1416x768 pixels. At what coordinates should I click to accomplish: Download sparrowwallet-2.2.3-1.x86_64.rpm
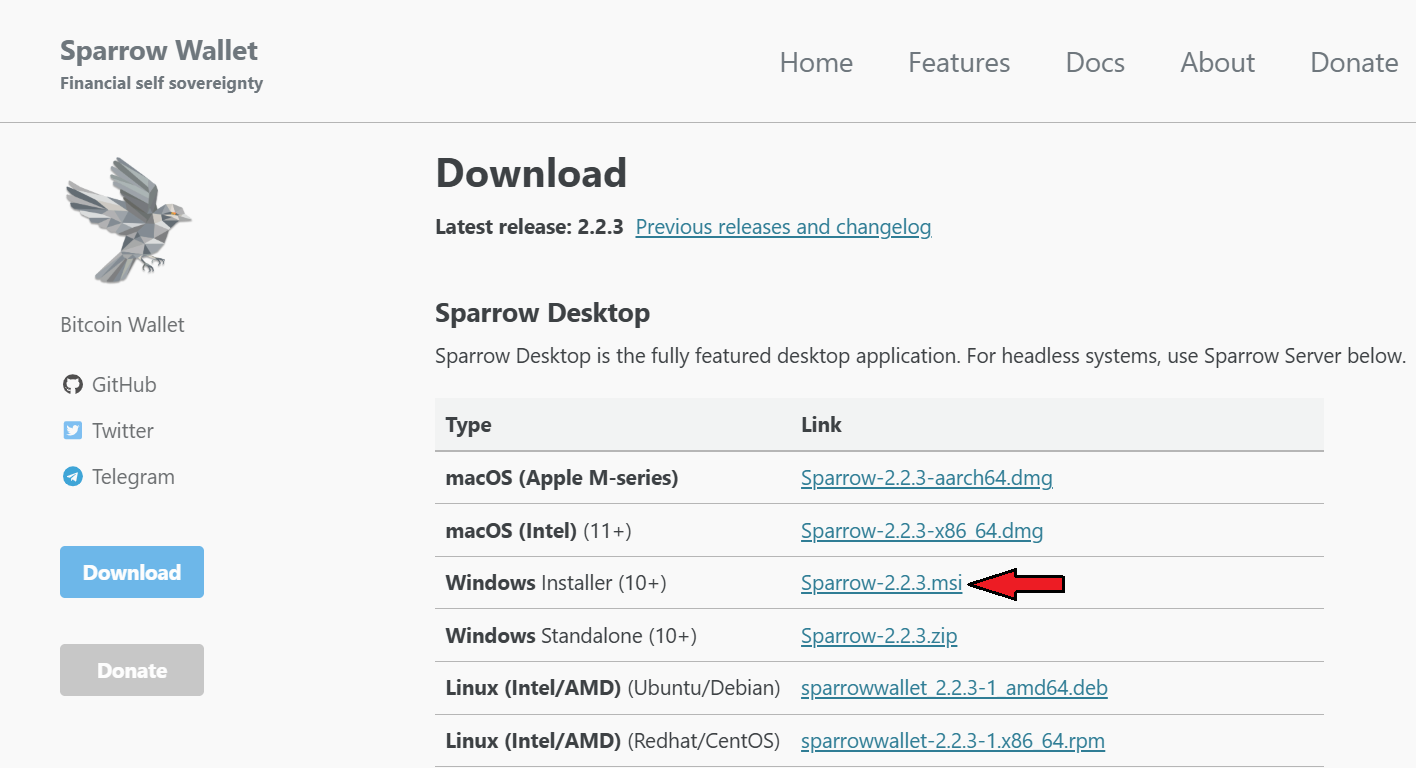(x=953, y=741)
